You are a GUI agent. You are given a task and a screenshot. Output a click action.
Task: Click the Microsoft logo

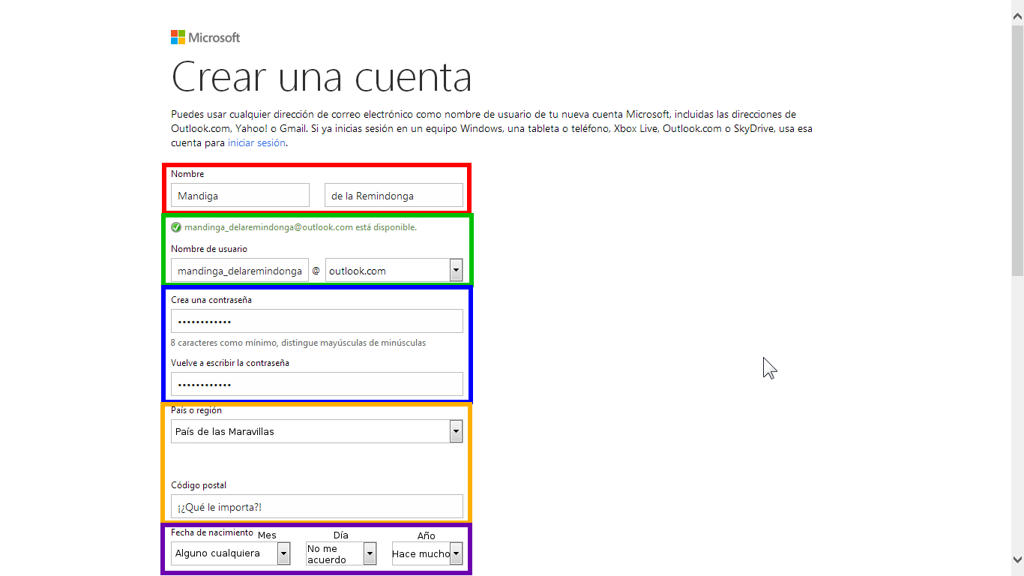[205, 37]
